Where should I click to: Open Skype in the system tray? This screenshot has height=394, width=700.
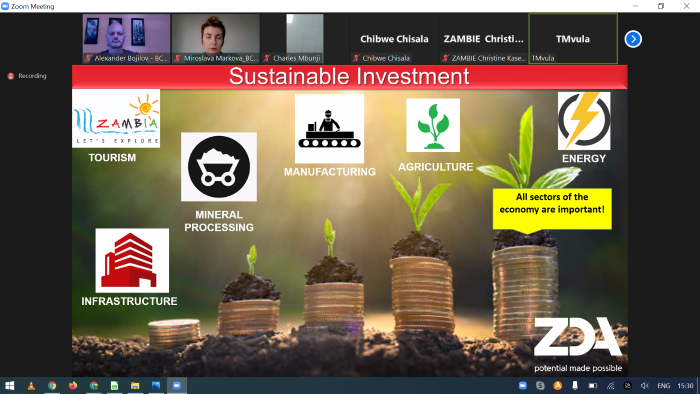[x=540, y=386]
